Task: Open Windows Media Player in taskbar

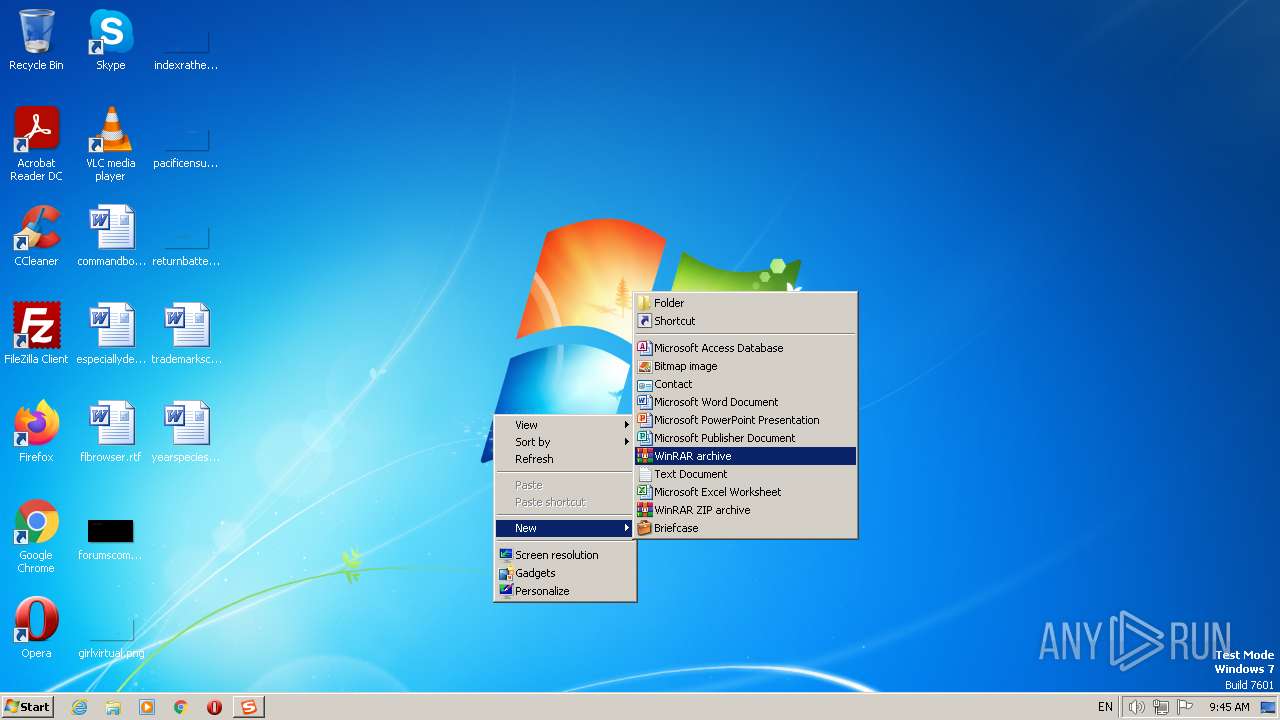Action: coord(147,707)
